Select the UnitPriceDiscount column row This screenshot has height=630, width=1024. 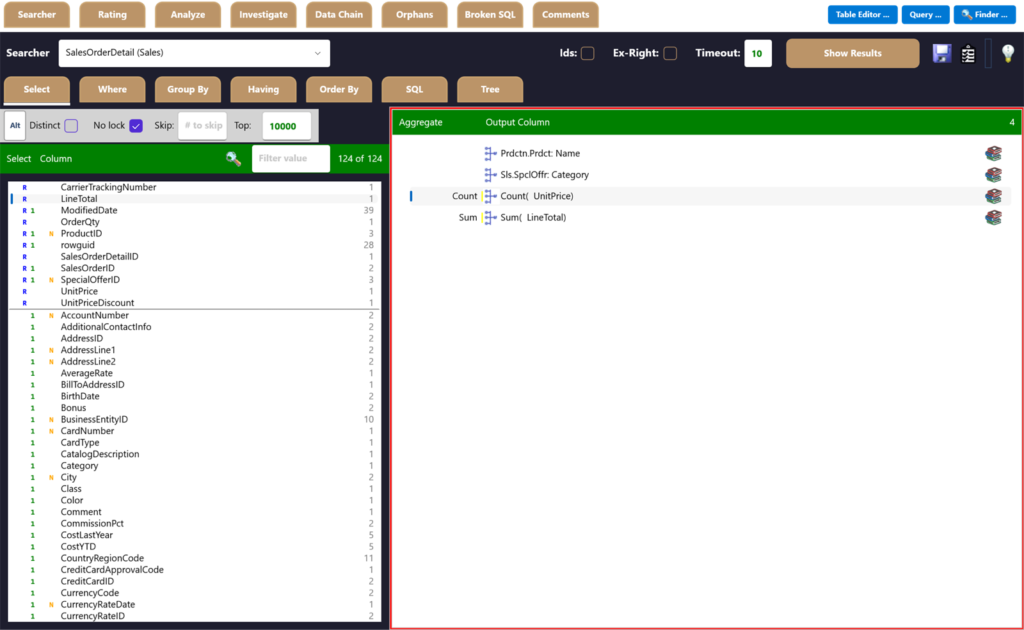coord(194,303)
